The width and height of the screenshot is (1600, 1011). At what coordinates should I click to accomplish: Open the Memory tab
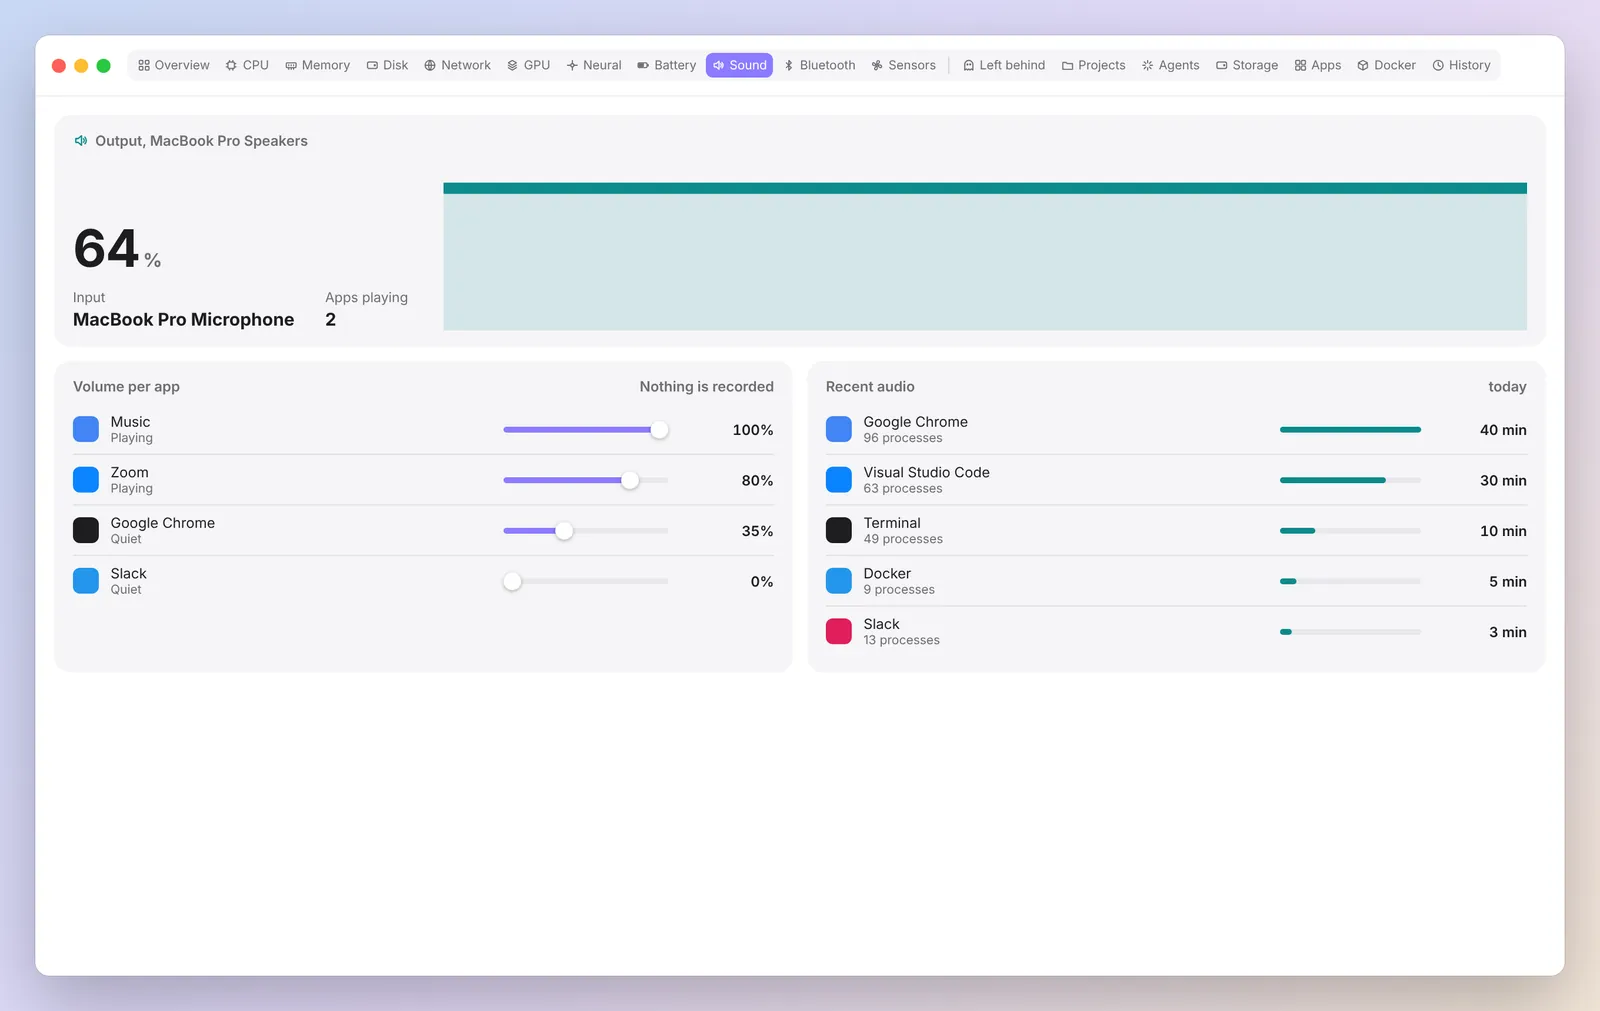318,65
